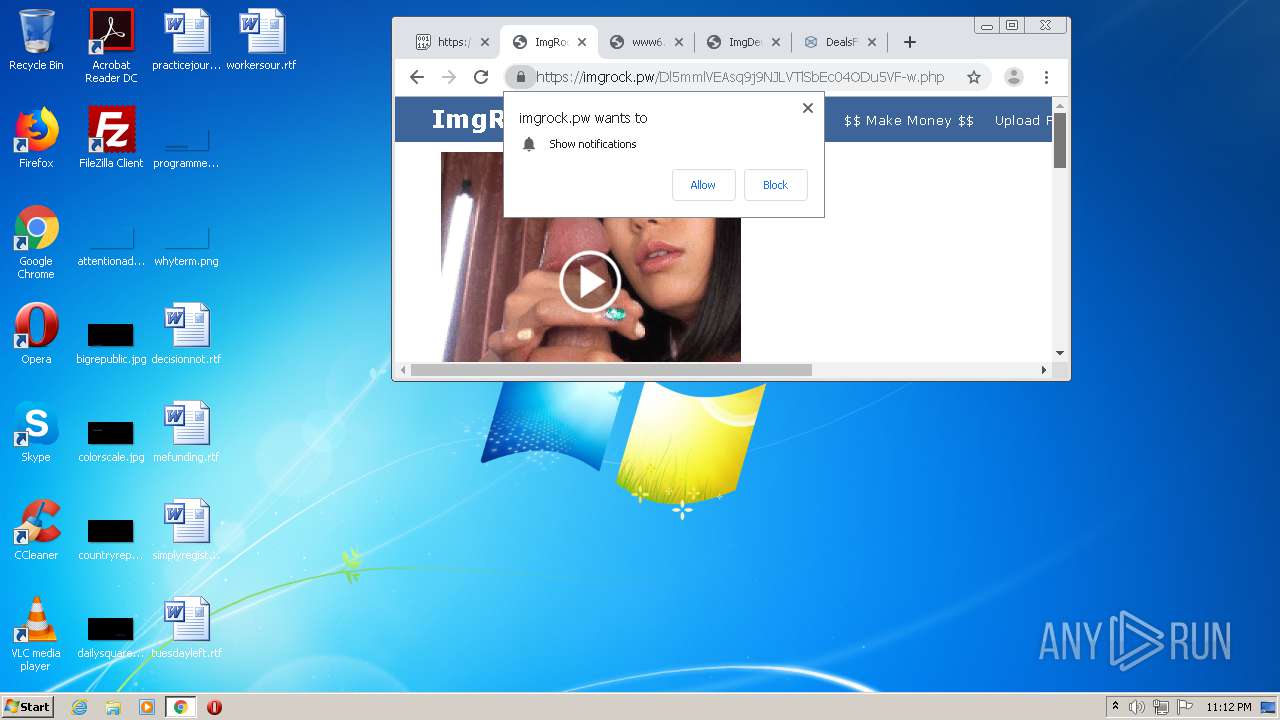Switch to the www6 tab

(x=647, y=42)
